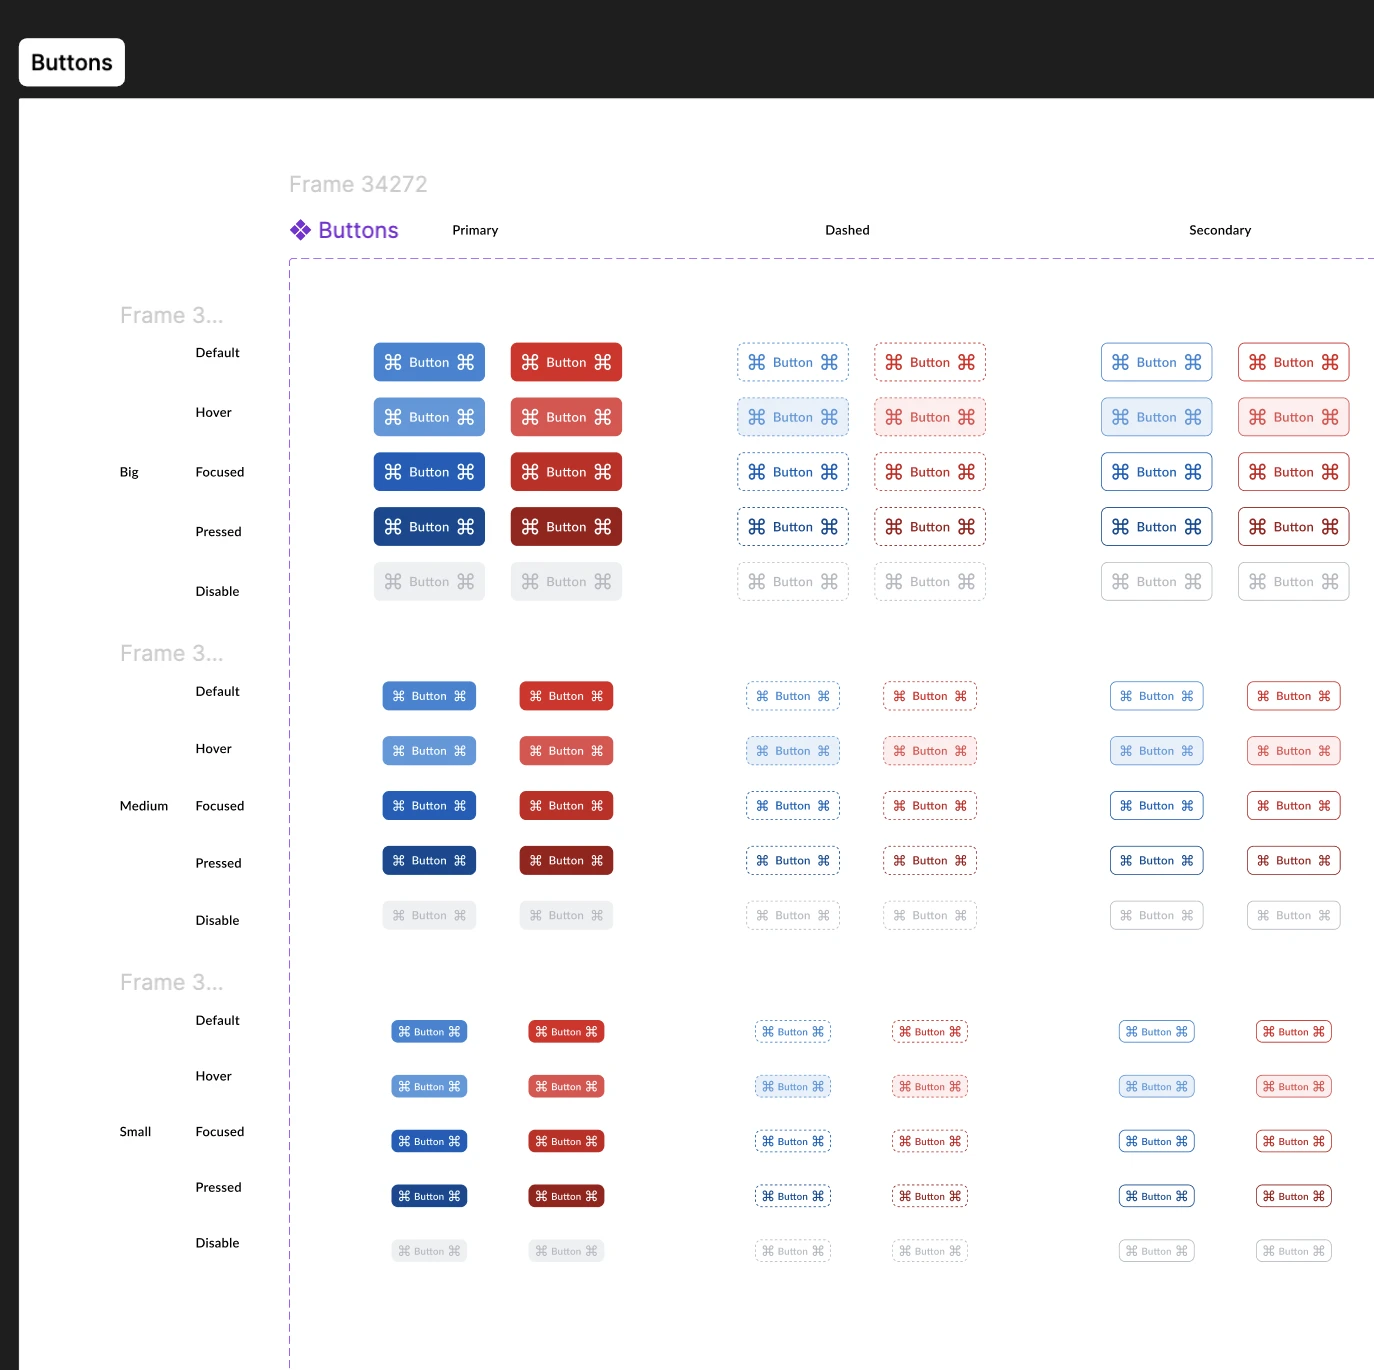Screen dimensions: 1374x1370
Task: Click the Medium Focused red Primary button
Action: (566, 806)
